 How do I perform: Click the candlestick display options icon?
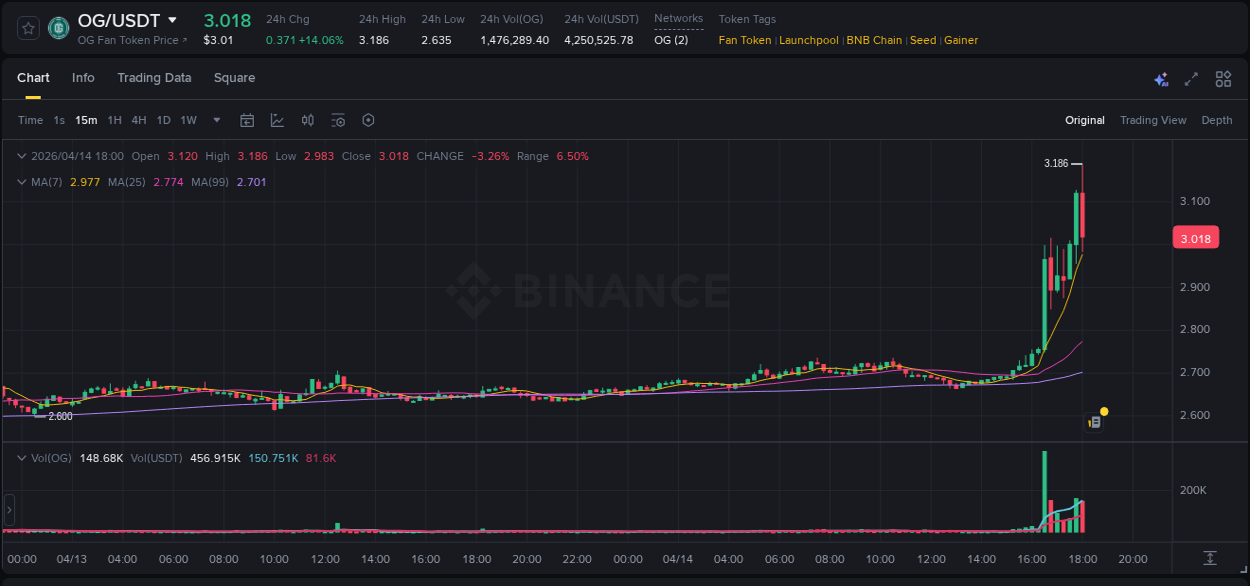[307, 120]
